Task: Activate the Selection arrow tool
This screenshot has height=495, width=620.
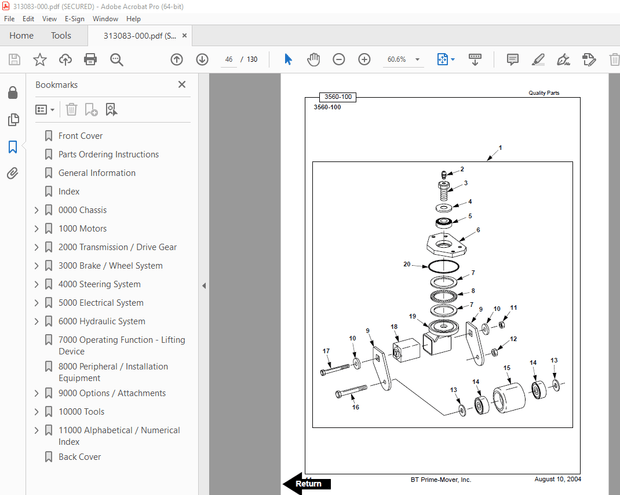Action: (288, 60)
